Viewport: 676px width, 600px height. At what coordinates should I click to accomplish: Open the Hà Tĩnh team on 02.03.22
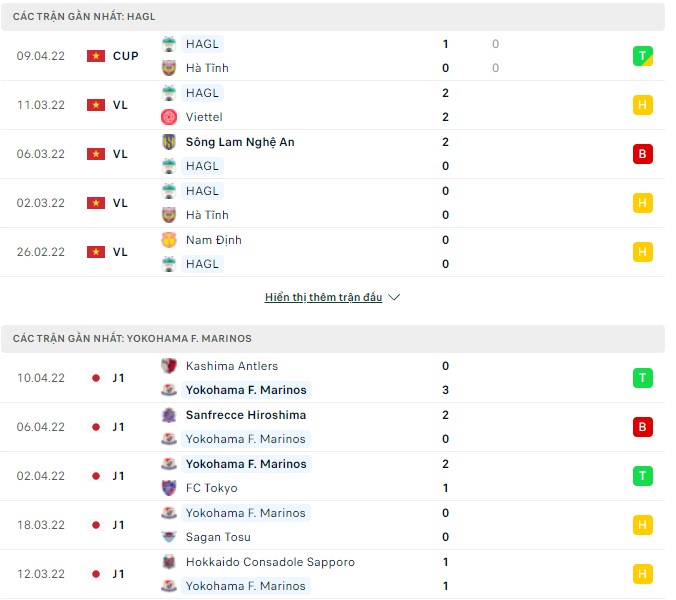tap(207, 215)
